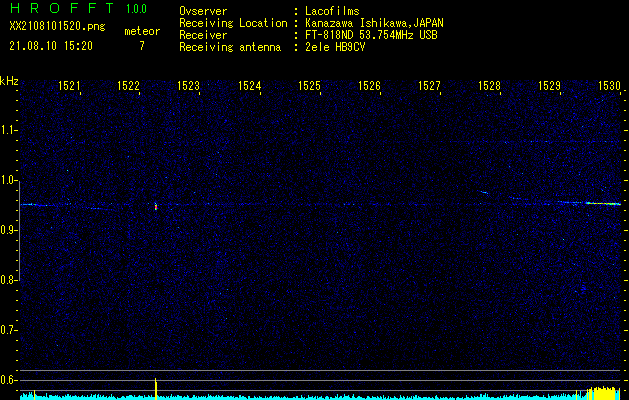Click the date stamp 21.08.10 15:20
The image size is (629, 400).
(x=51, y=46)
